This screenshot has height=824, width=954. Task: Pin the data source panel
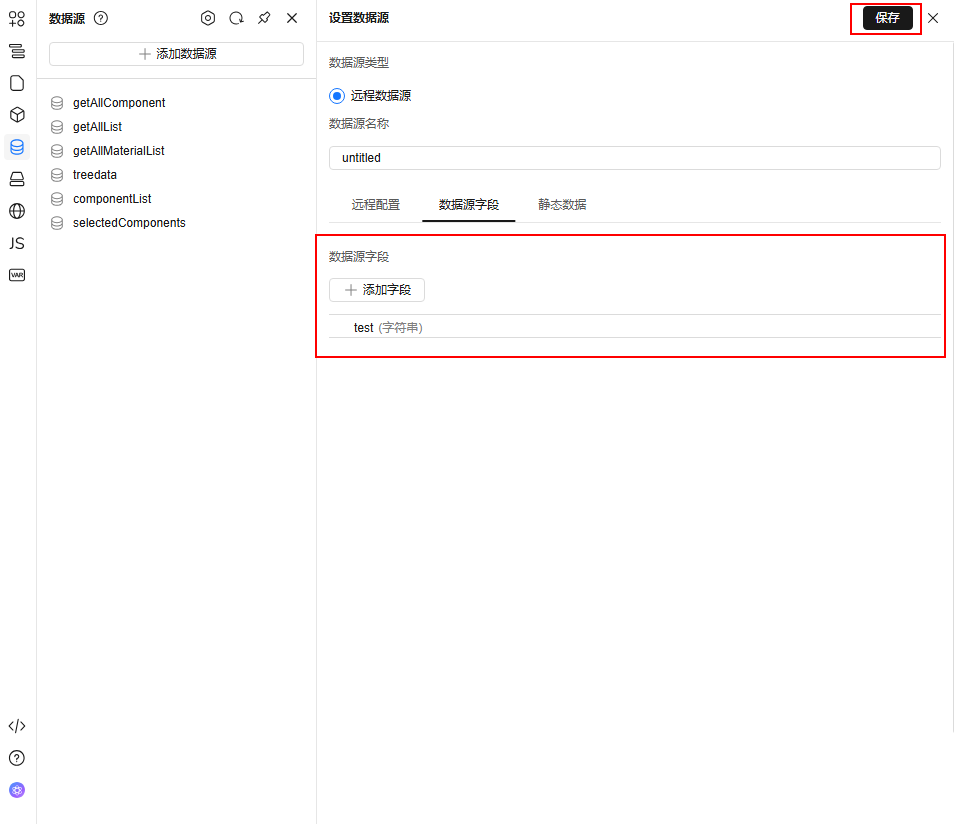point(264,18)
